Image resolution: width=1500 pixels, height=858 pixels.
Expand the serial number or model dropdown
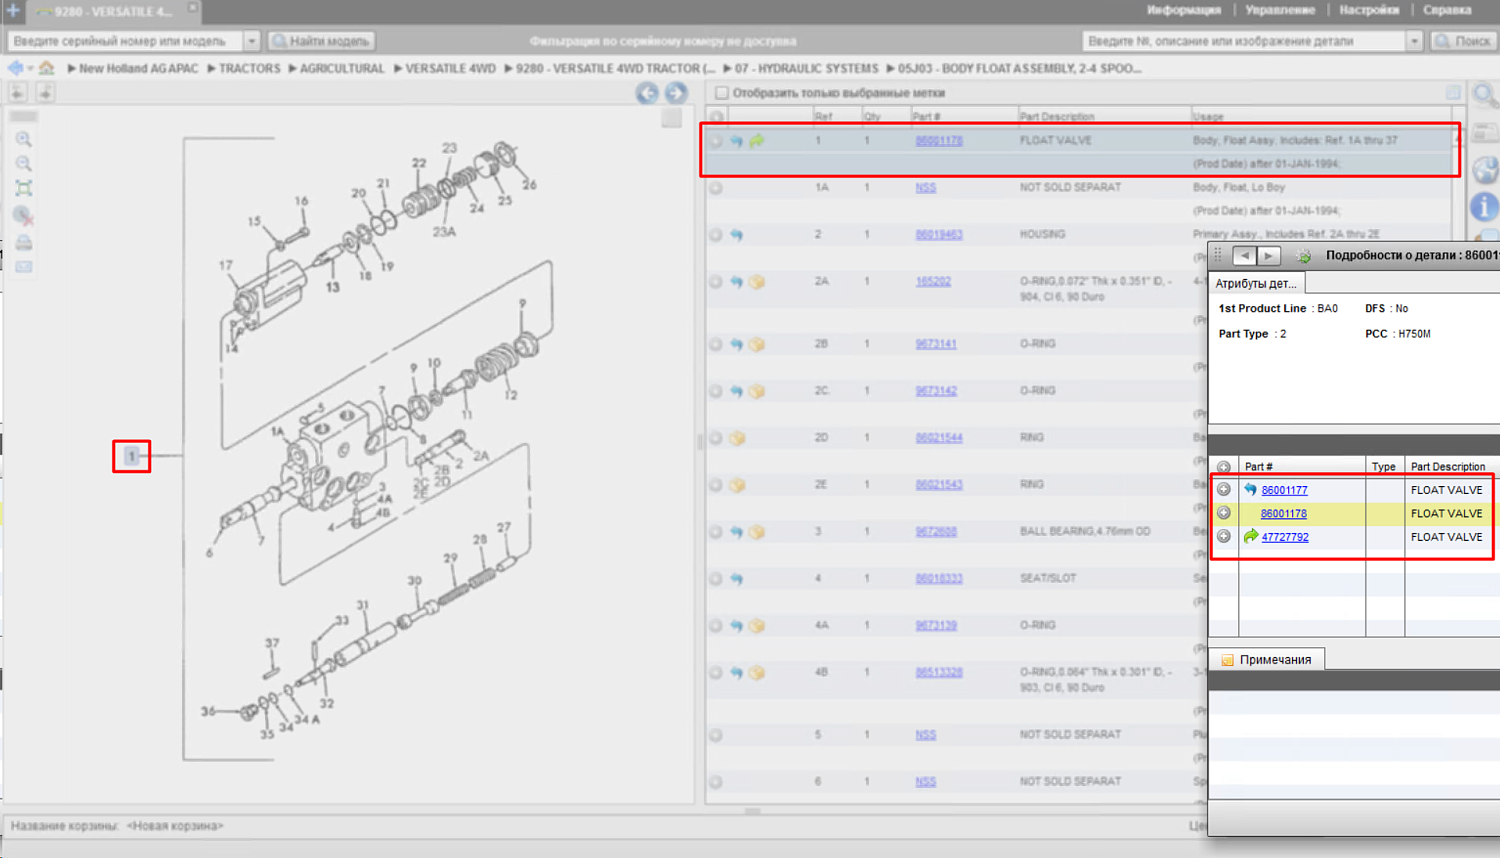pos(252,41)
